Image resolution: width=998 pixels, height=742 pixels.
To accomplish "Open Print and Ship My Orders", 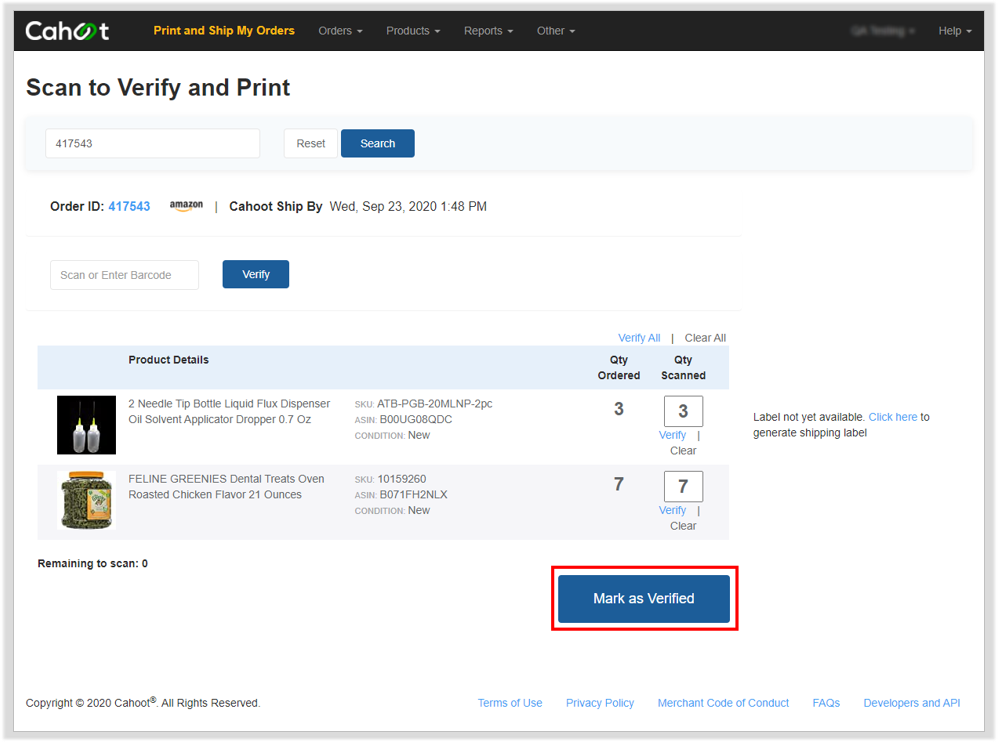I will 224,31.
